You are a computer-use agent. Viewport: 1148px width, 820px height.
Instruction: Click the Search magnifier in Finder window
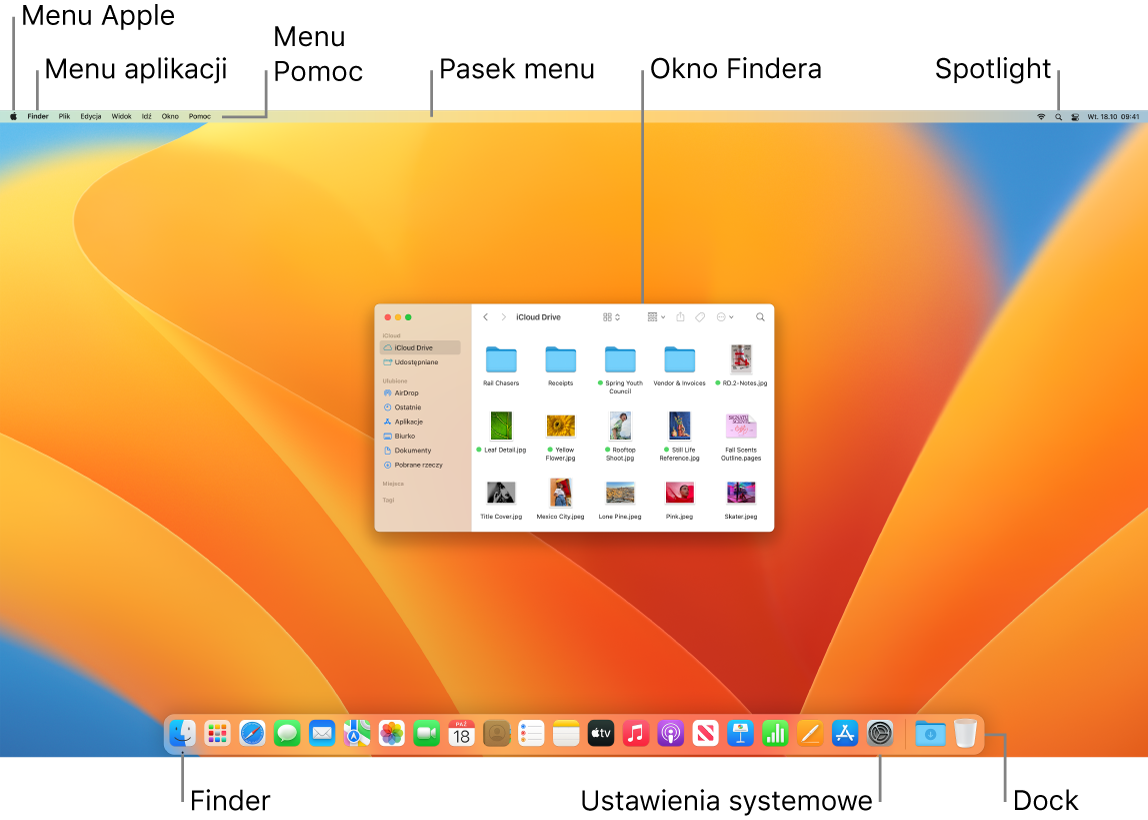tap(760, 316)
